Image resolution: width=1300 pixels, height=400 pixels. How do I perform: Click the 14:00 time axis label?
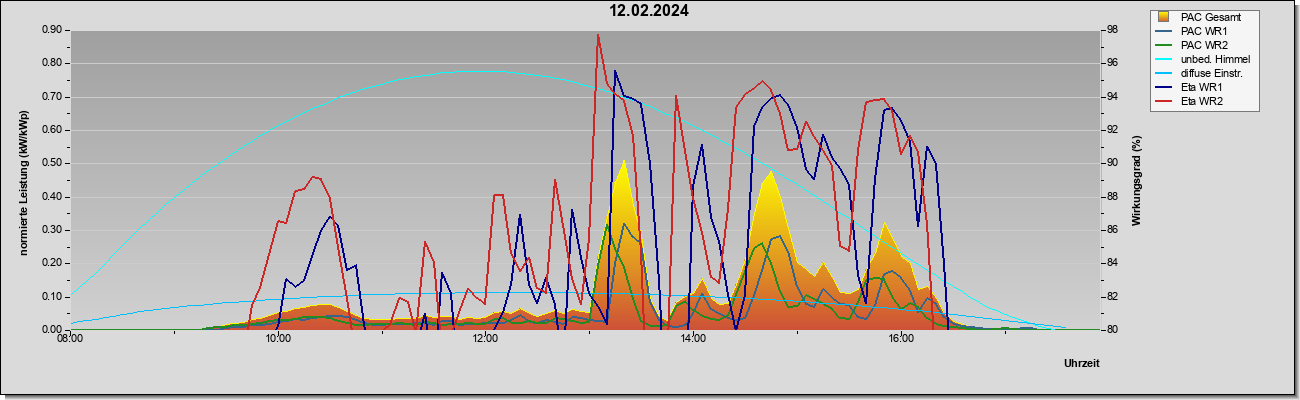[x=693, y=340]
